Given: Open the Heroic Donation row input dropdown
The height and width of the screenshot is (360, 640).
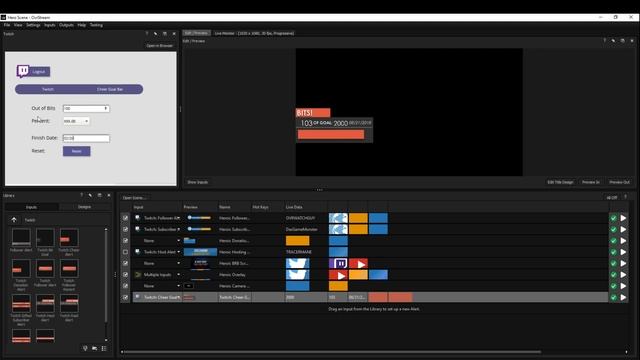Looking at the screenshot, I should coord(178,241).
